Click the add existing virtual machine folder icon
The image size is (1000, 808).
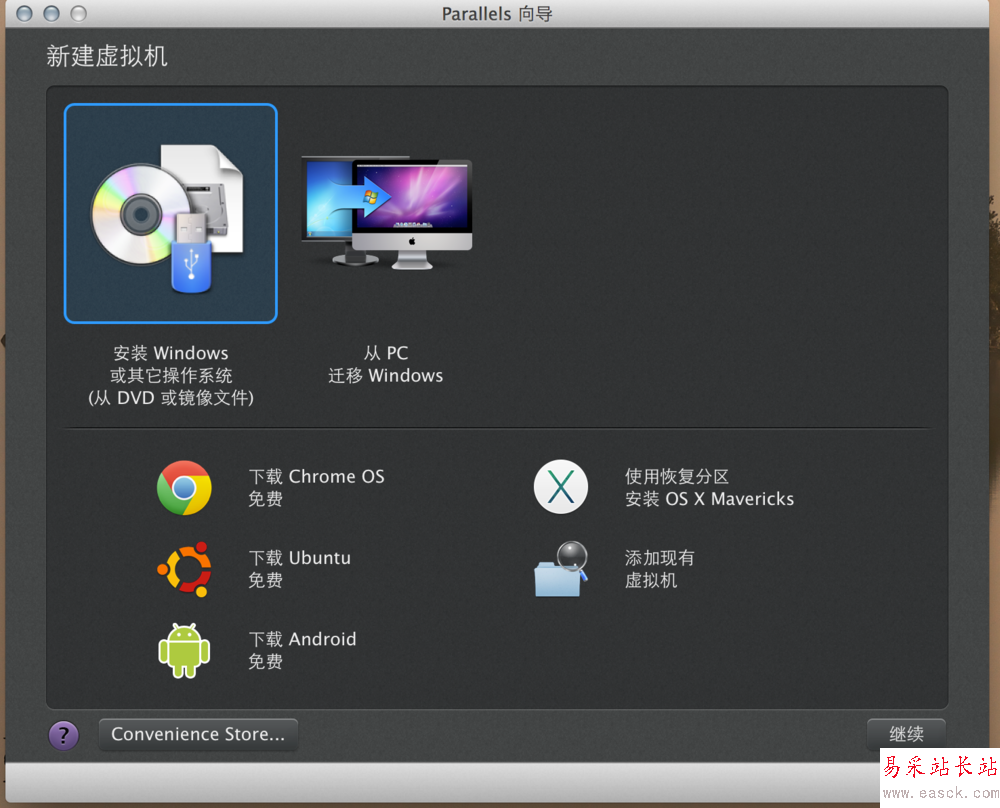[x=561, y=569]
